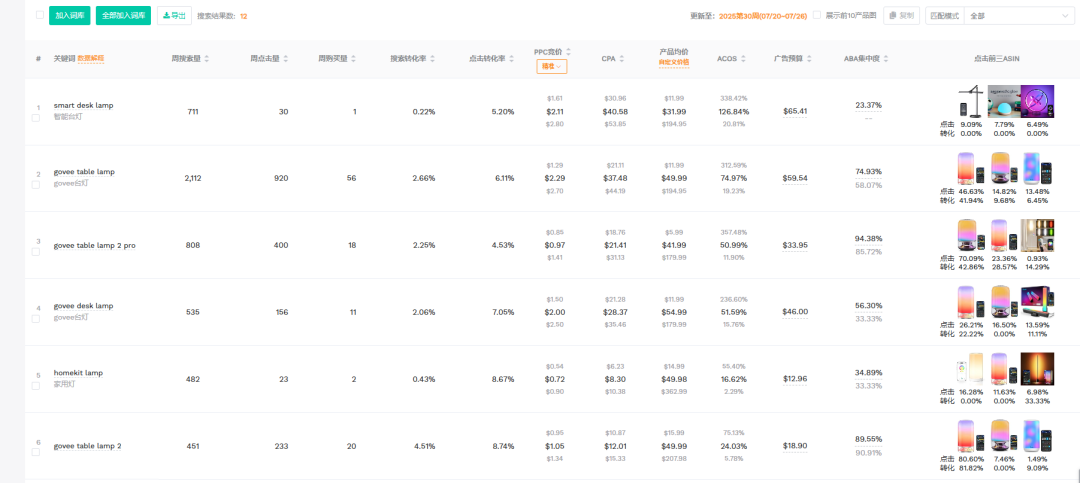Toggle the select-all checkbox at top left
The image size is (1080, 483).
[x=40, y=15]
